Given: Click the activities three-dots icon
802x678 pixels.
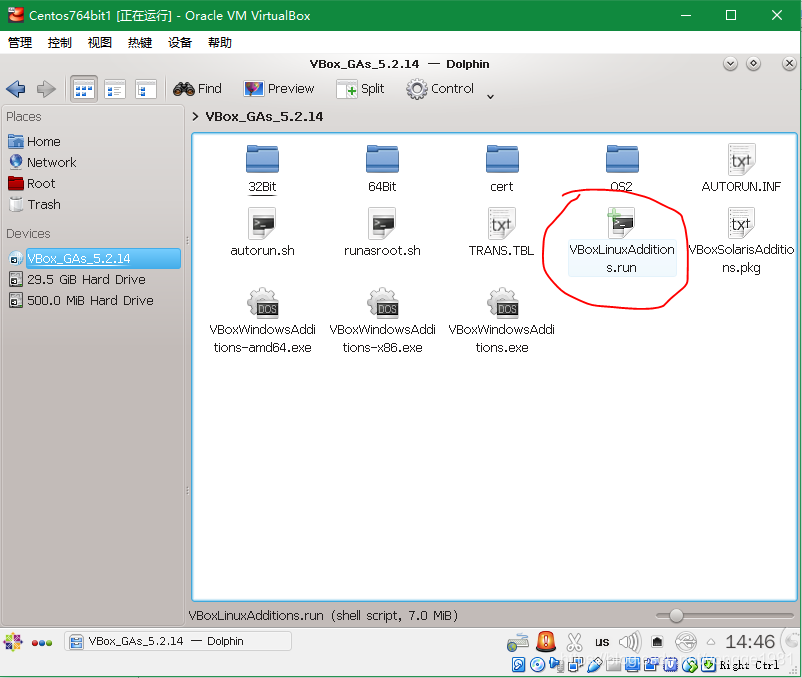Looking at the screenshot, I should pos(42,643).
